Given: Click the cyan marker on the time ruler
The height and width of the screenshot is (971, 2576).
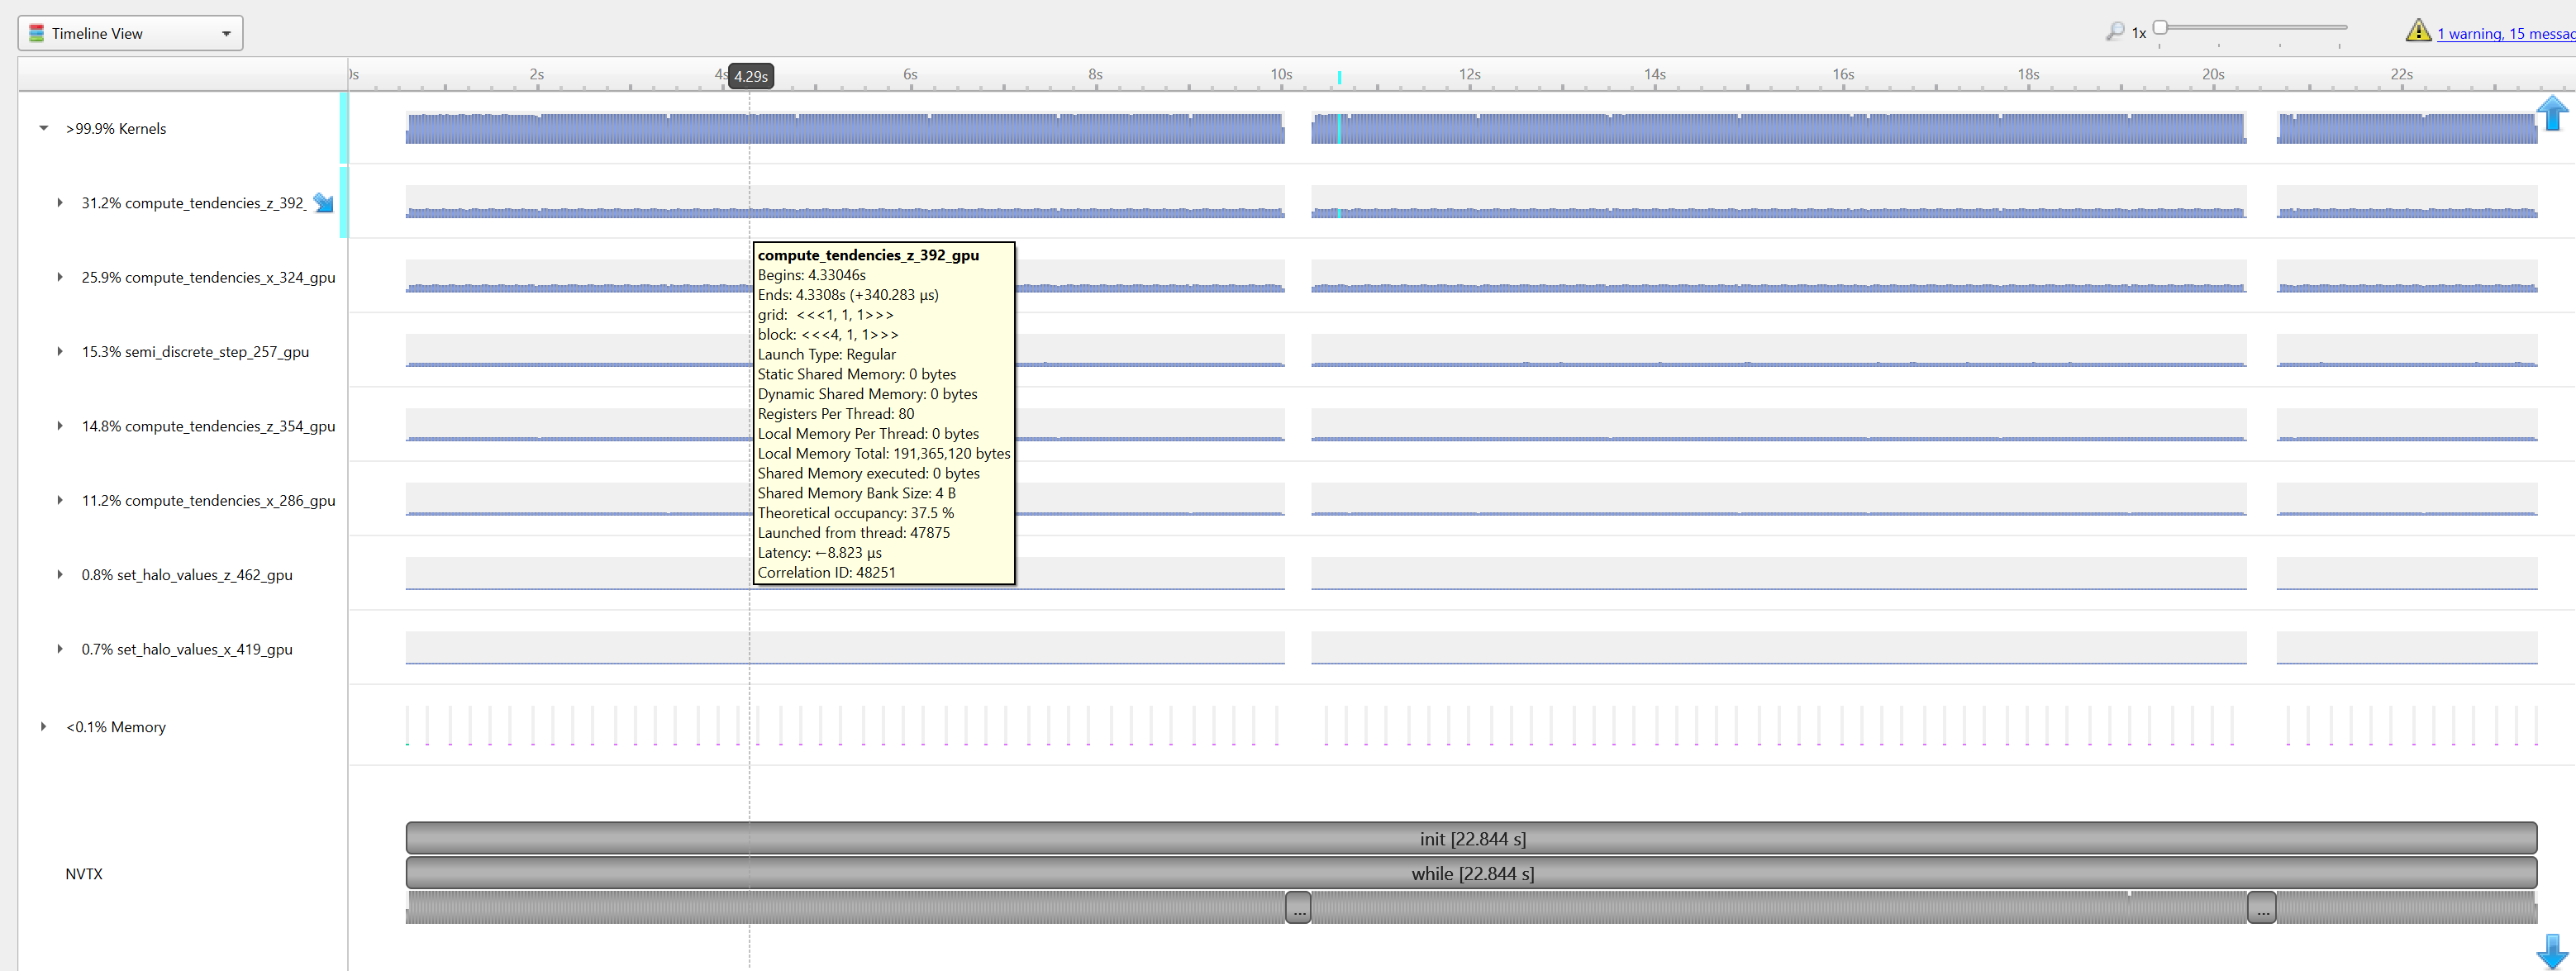Looking at the screenshot, I should click(1339, 77).
